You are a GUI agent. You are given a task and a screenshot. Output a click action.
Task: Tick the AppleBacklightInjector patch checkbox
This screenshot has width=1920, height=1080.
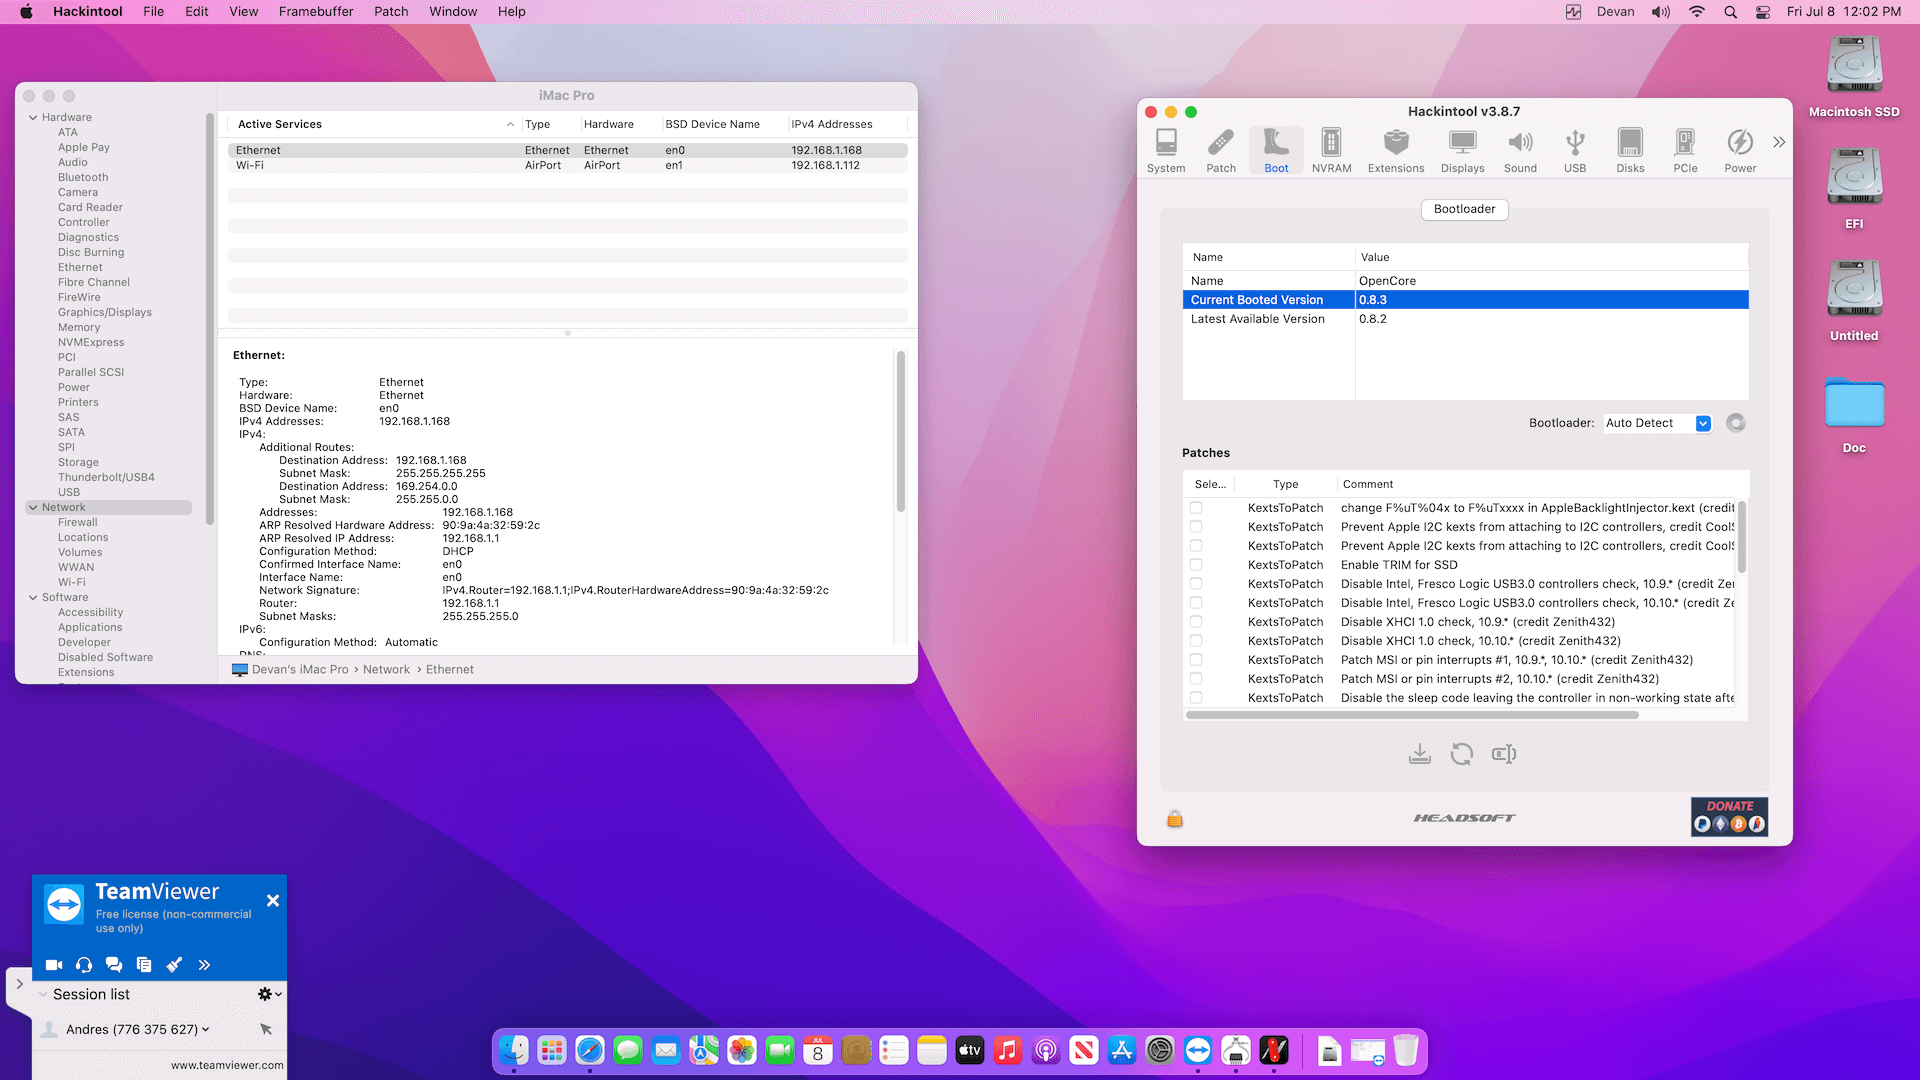[x=1196, y=508]
